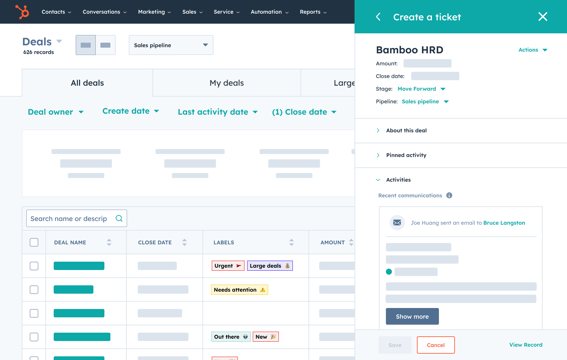Screen dimensions: 567x360
Task: Select the My deals tab
Action: tap(227, 83)
